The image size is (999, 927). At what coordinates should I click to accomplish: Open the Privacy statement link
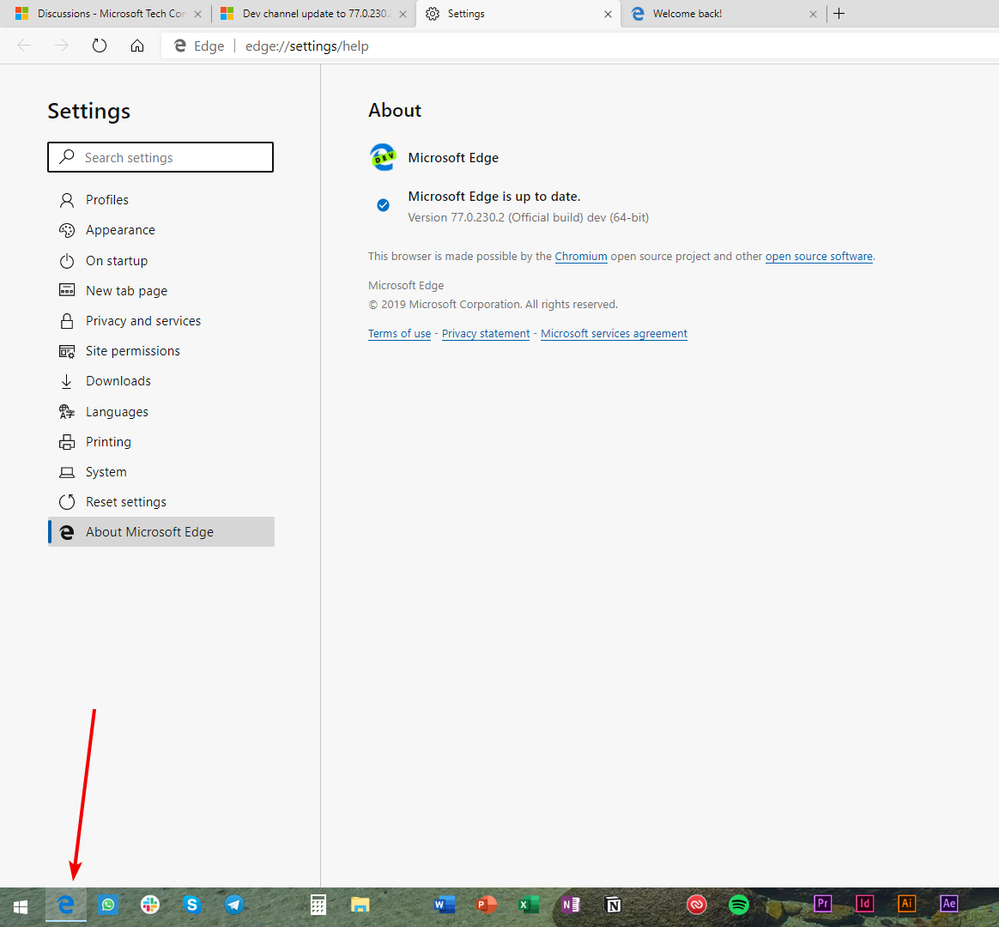click(485, 333)
